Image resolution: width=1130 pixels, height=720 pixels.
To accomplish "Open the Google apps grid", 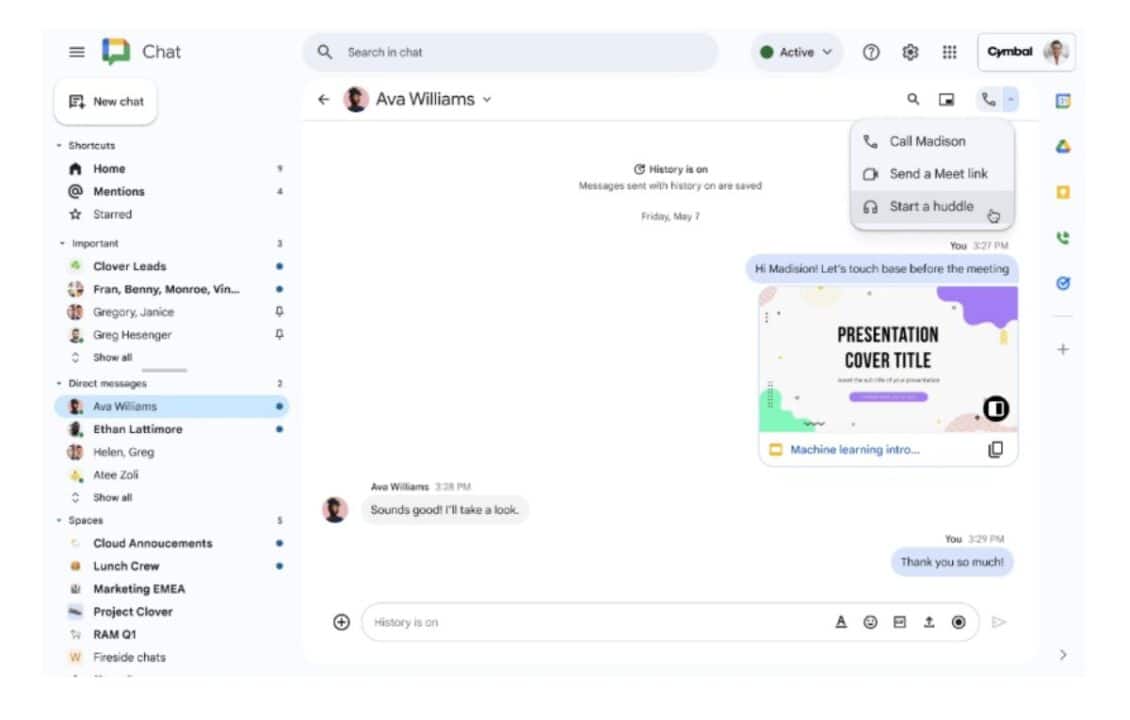I will point(949,52).
